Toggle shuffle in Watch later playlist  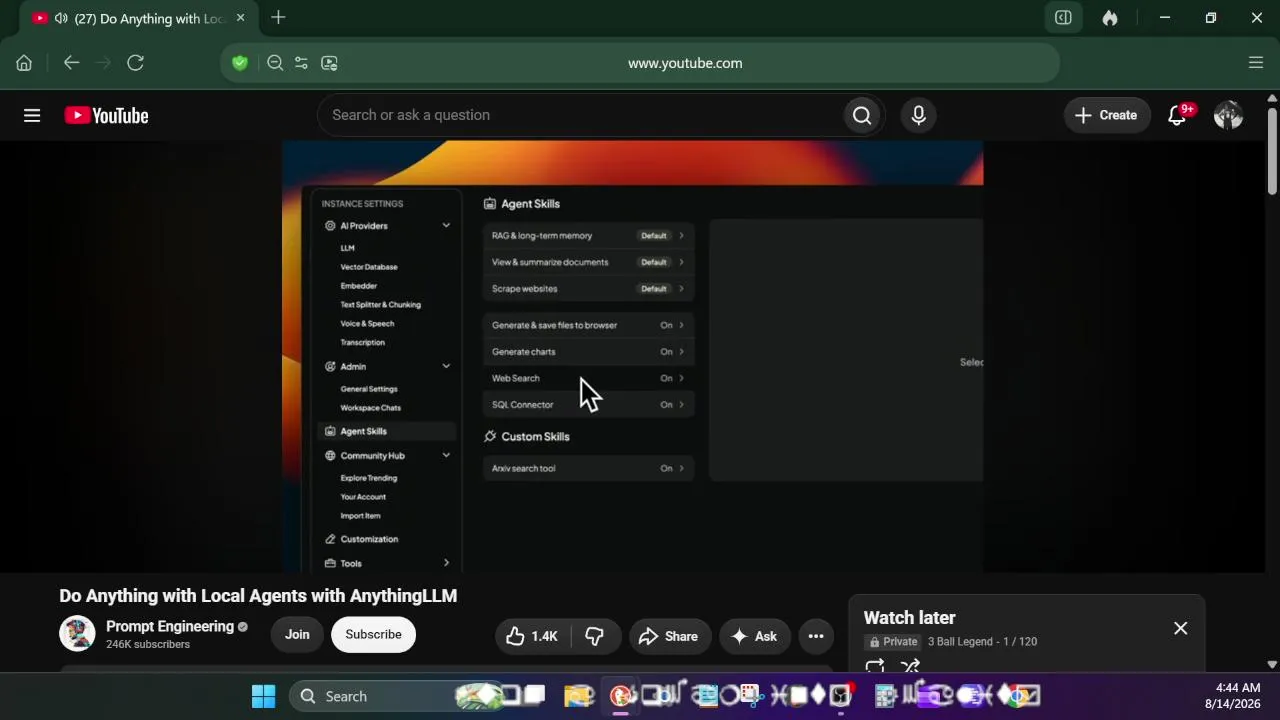910,666
